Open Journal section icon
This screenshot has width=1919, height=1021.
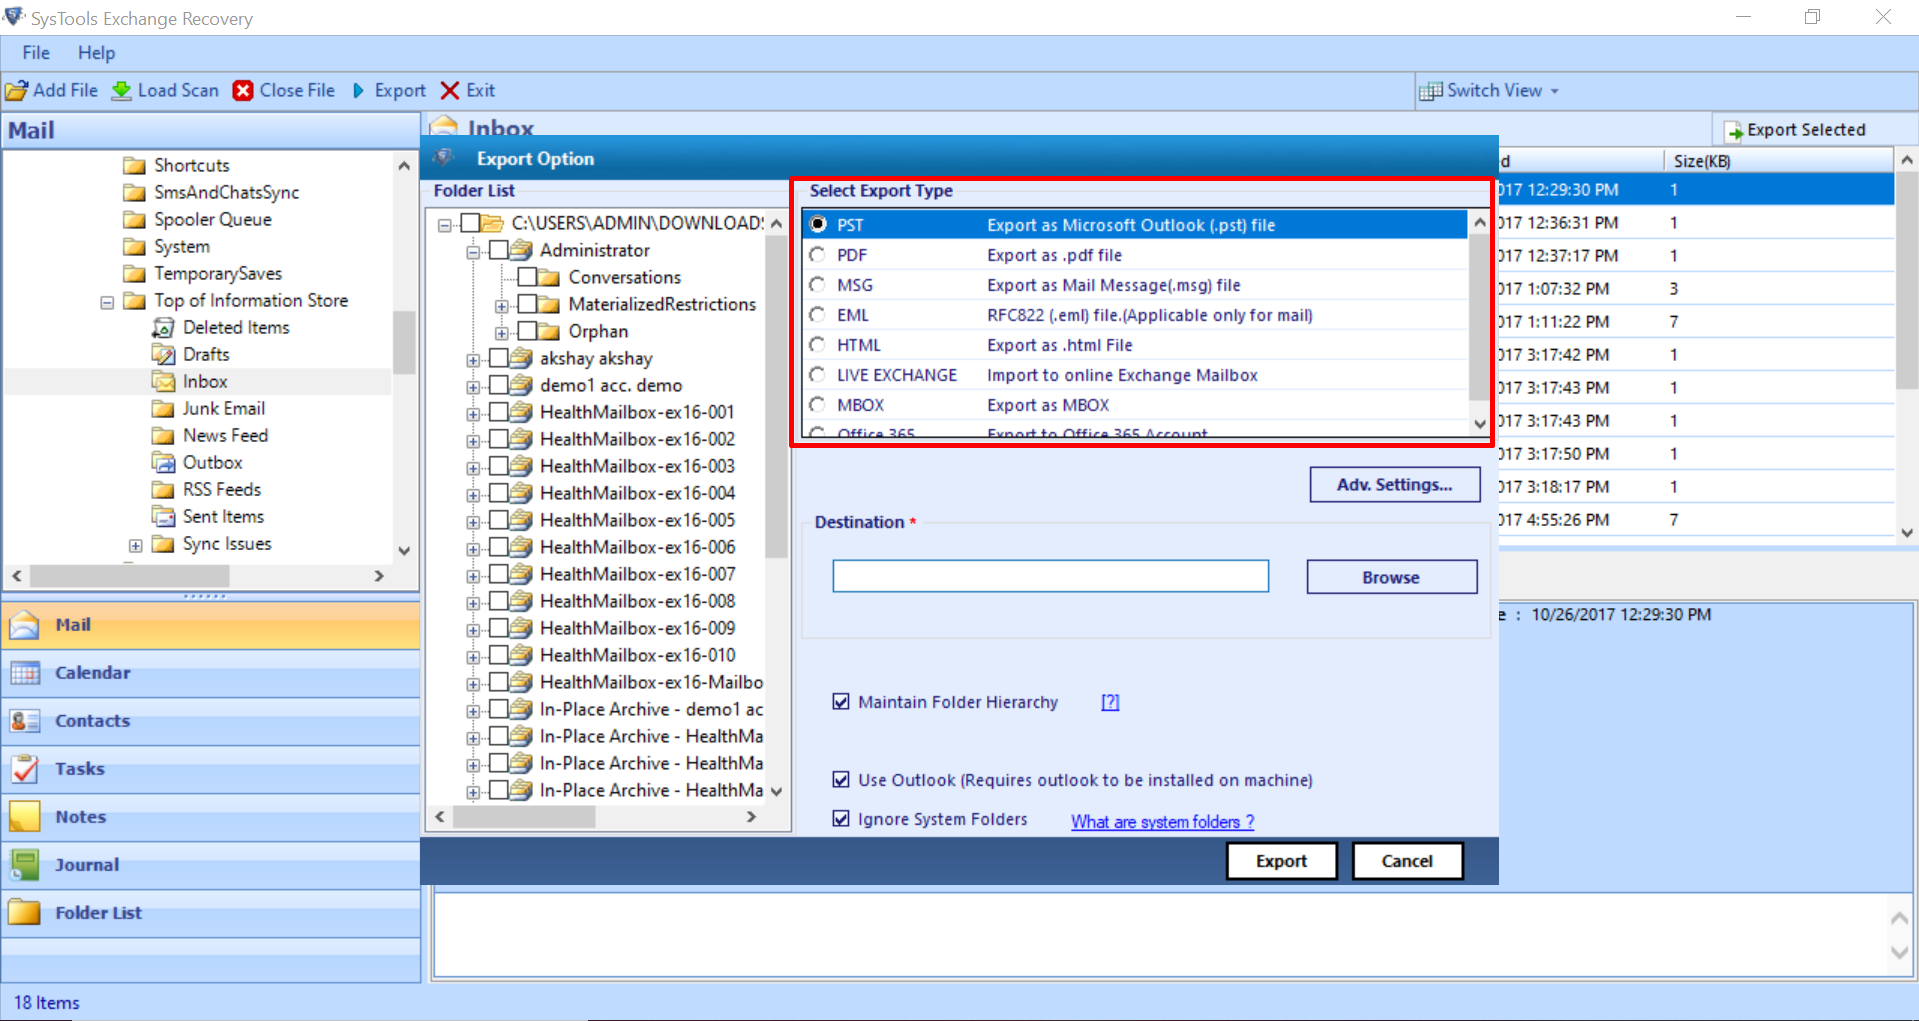(x=25, y=865)
